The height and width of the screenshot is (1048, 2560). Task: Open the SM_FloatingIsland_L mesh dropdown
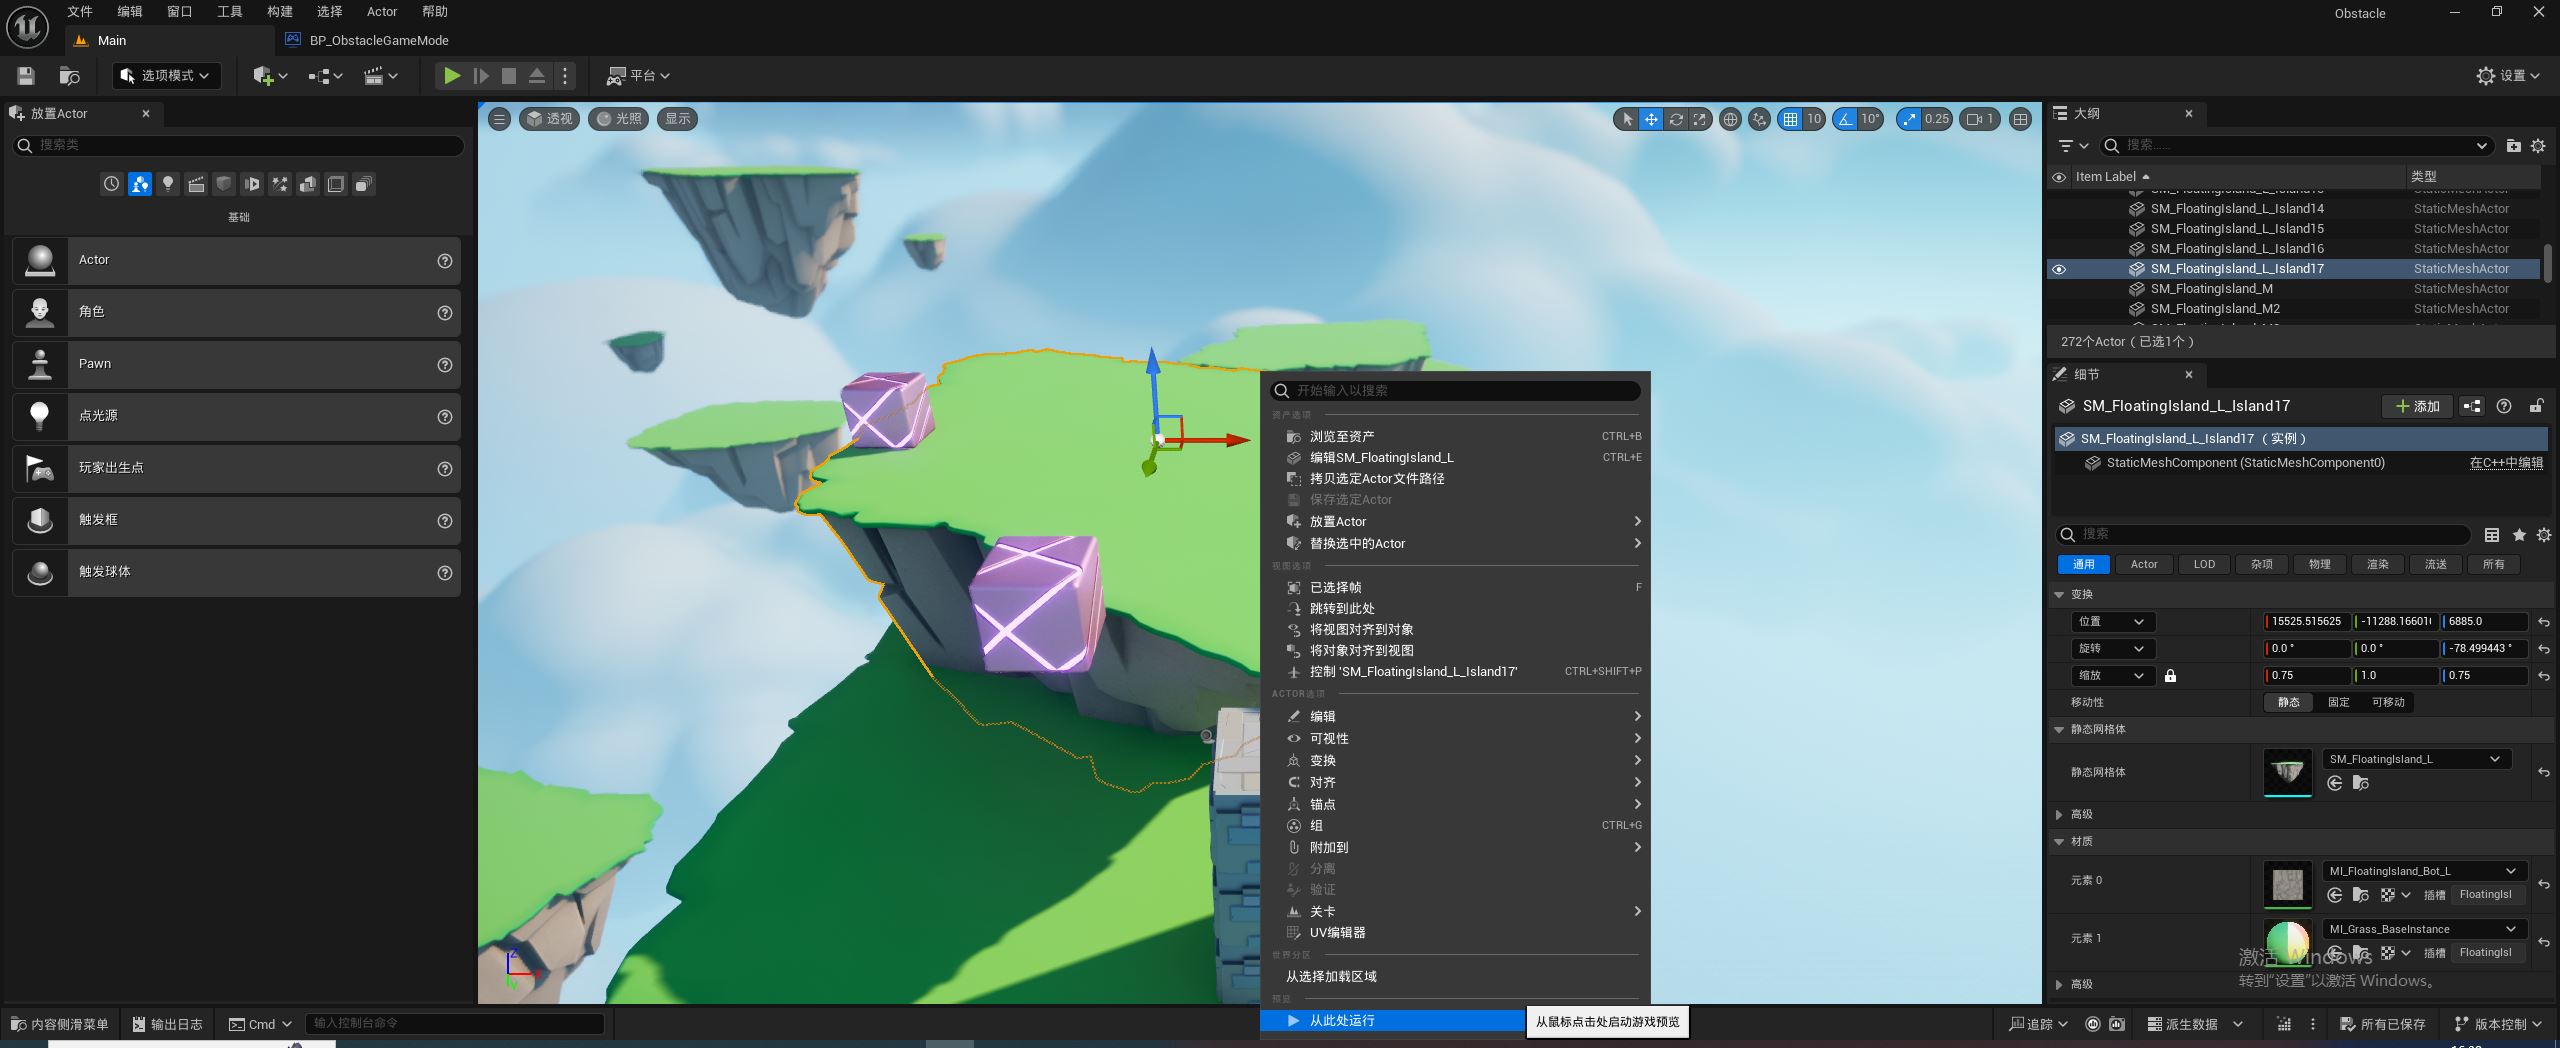(x=2415, y=760)
